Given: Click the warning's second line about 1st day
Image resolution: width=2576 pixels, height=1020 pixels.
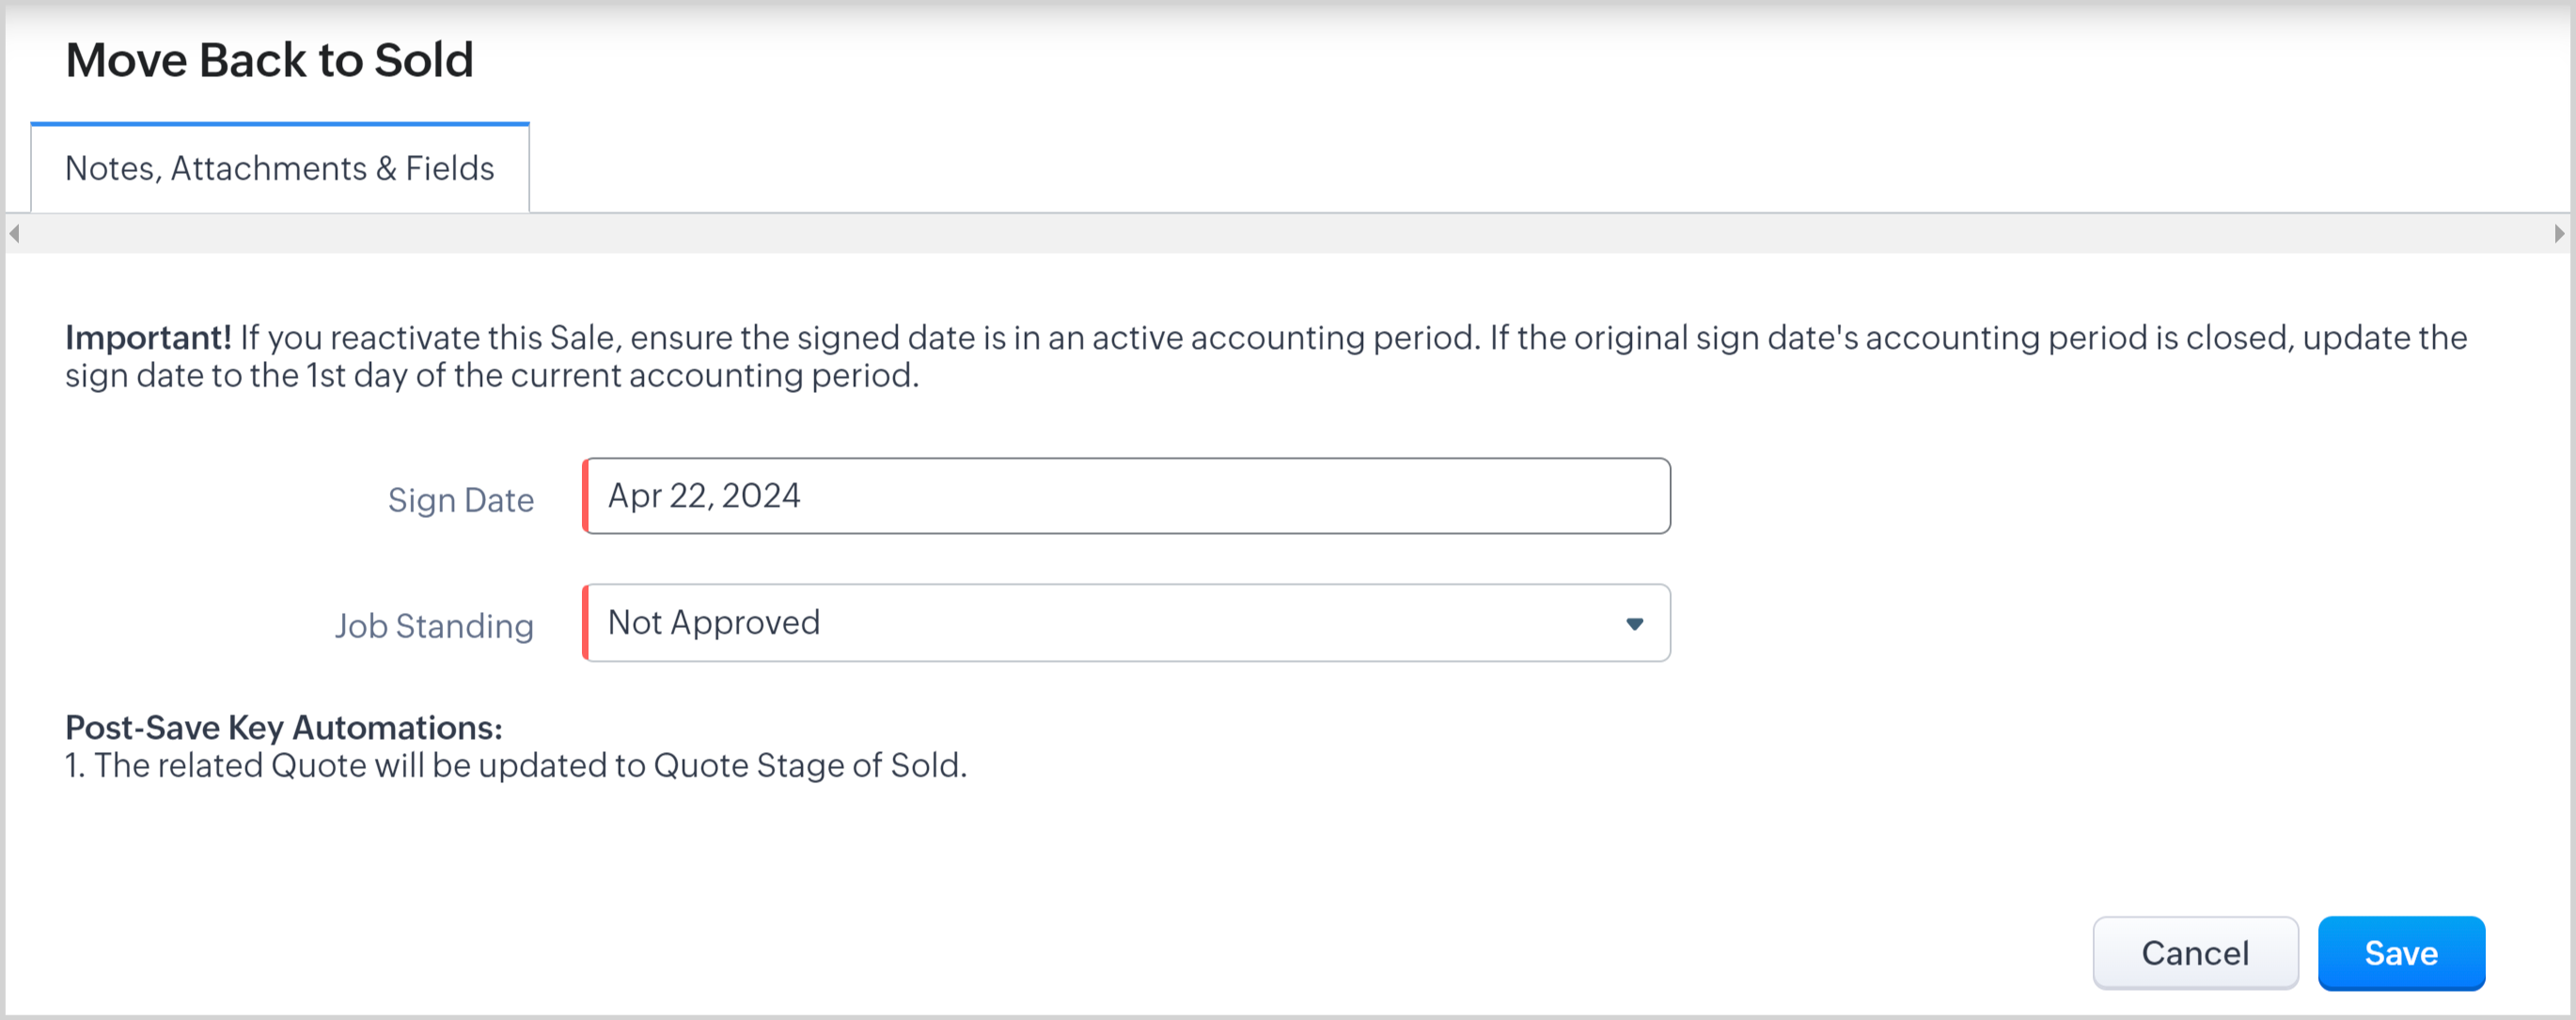Looking at the screenshot, I should 491,376.
